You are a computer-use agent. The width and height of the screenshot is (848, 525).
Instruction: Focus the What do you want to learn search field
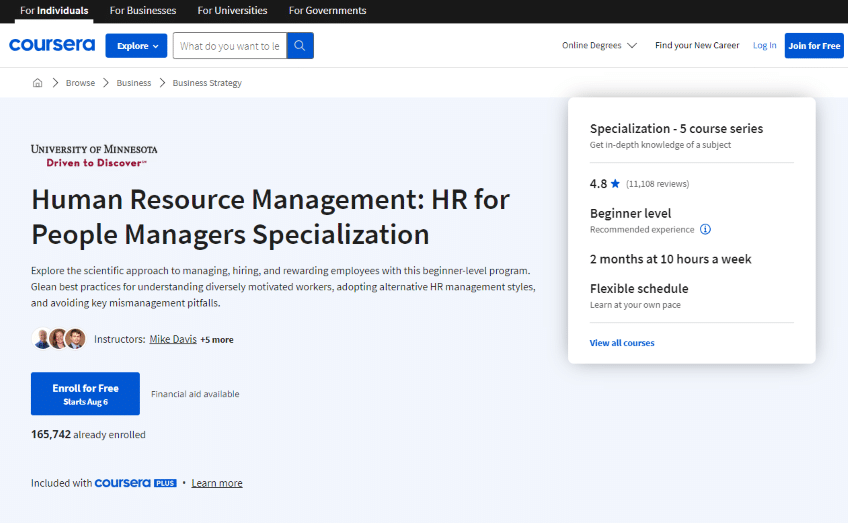(x=230, y=46)
